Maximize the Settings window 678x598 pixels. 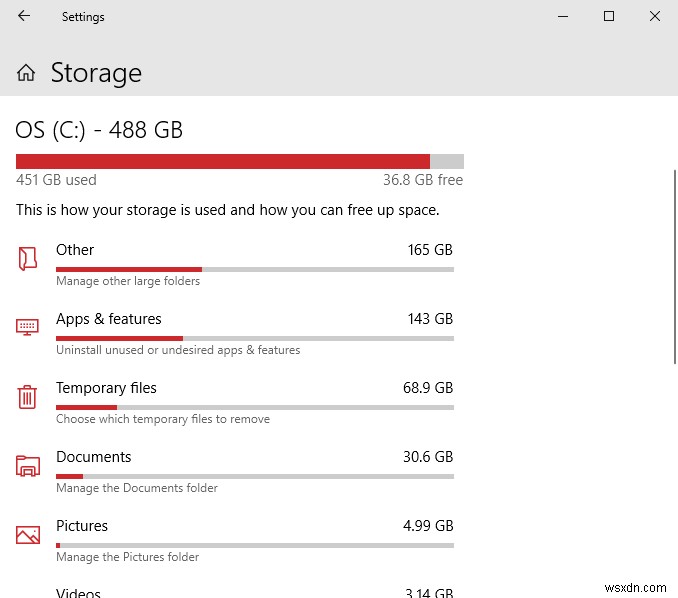click(x=609, y=16)
